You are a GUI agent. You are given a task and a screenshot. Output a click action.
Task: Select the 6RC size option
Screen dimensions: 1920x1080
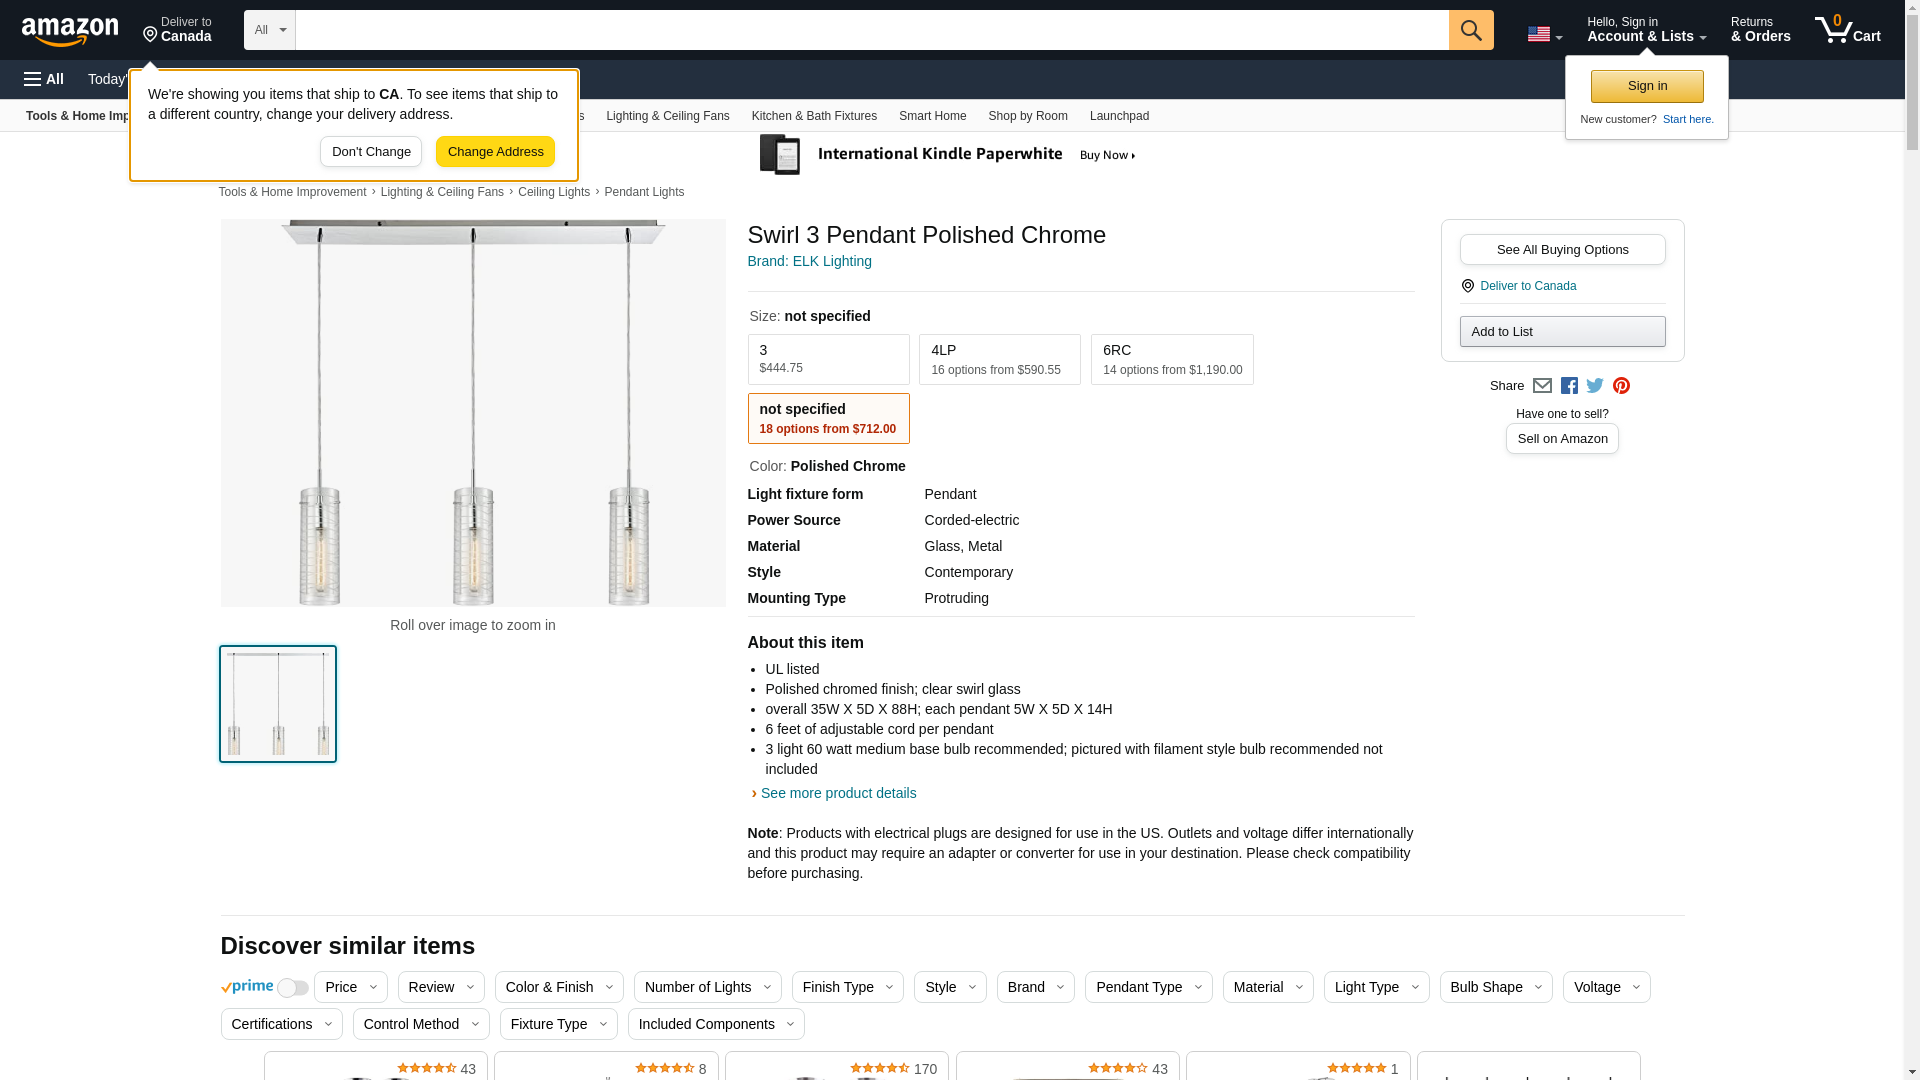(1171, 359)
